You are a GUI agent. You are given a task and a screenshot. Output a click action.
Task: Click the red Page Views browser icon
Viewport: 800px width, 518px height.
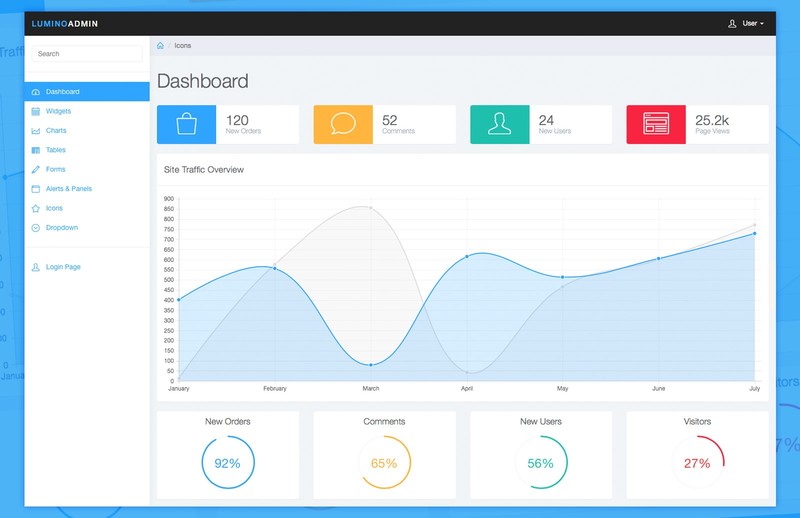[x=656, y=124]
